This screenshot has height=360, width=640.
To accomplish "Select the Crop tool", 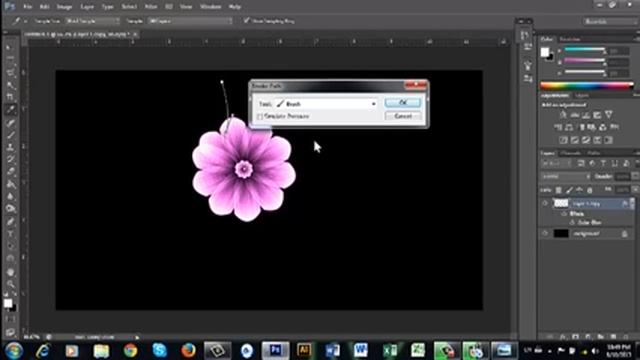I will tap(10, 97).
